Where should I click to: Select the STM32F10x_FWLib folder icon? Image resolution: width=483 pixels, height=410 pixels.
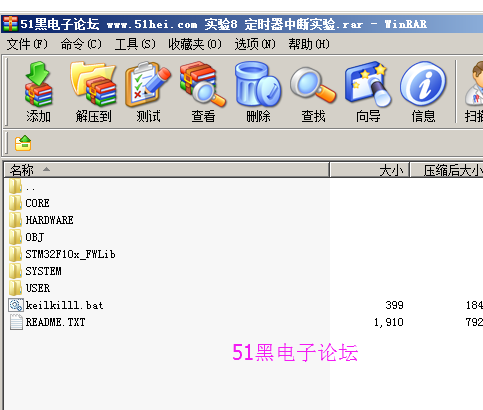click(x=15, y=254)
